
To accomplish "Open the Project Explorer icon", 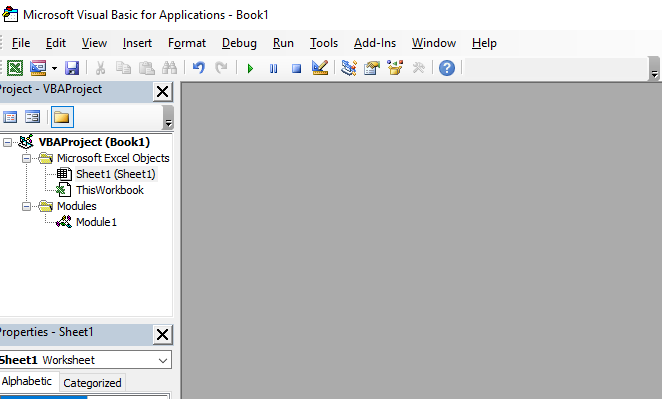I will [x=349, y=68].
